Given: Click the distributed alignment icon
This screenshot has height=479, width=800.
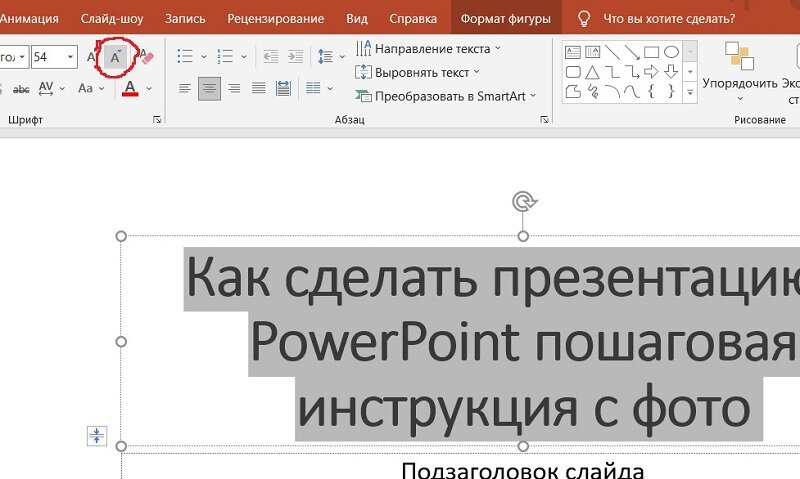Looking at the screenshot, I should [283, 89].
